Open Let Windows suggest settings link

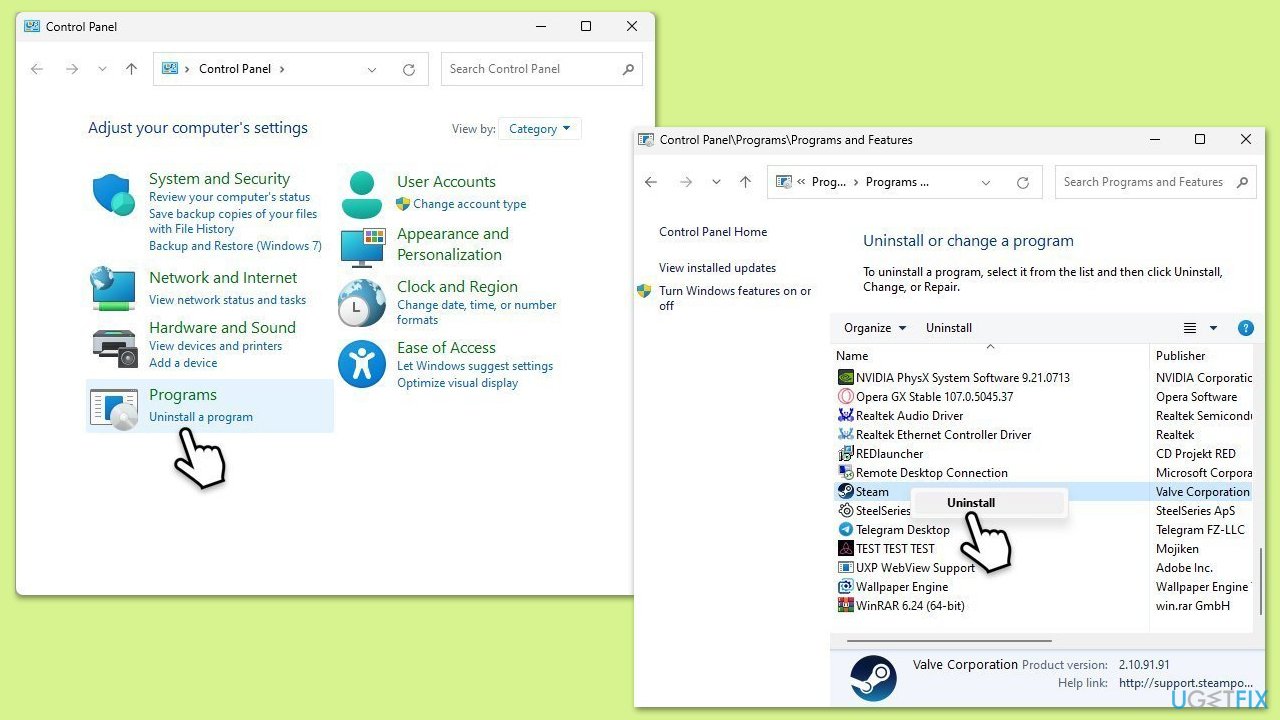pos(475,366)
